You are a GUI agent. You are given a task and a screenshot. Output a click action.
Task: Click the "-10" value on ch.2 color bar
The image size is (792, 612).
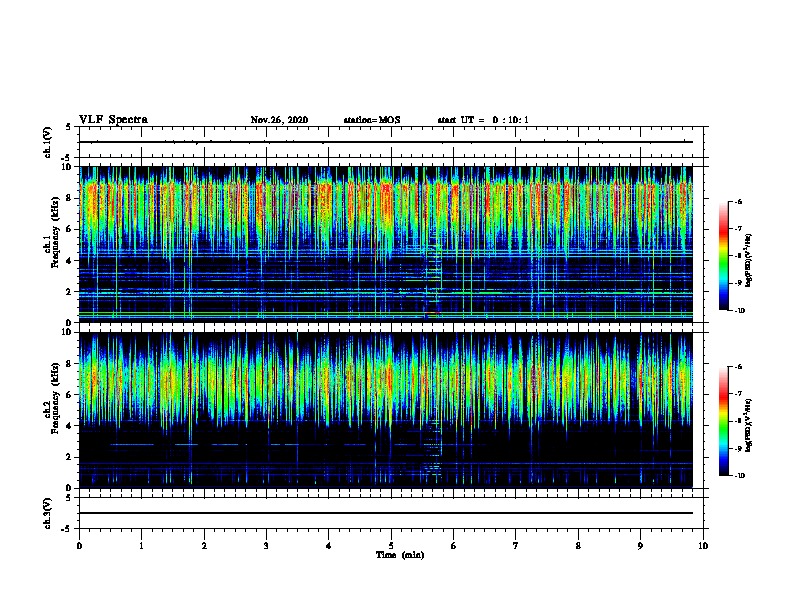pyautogui.click(x=739, y=476)
